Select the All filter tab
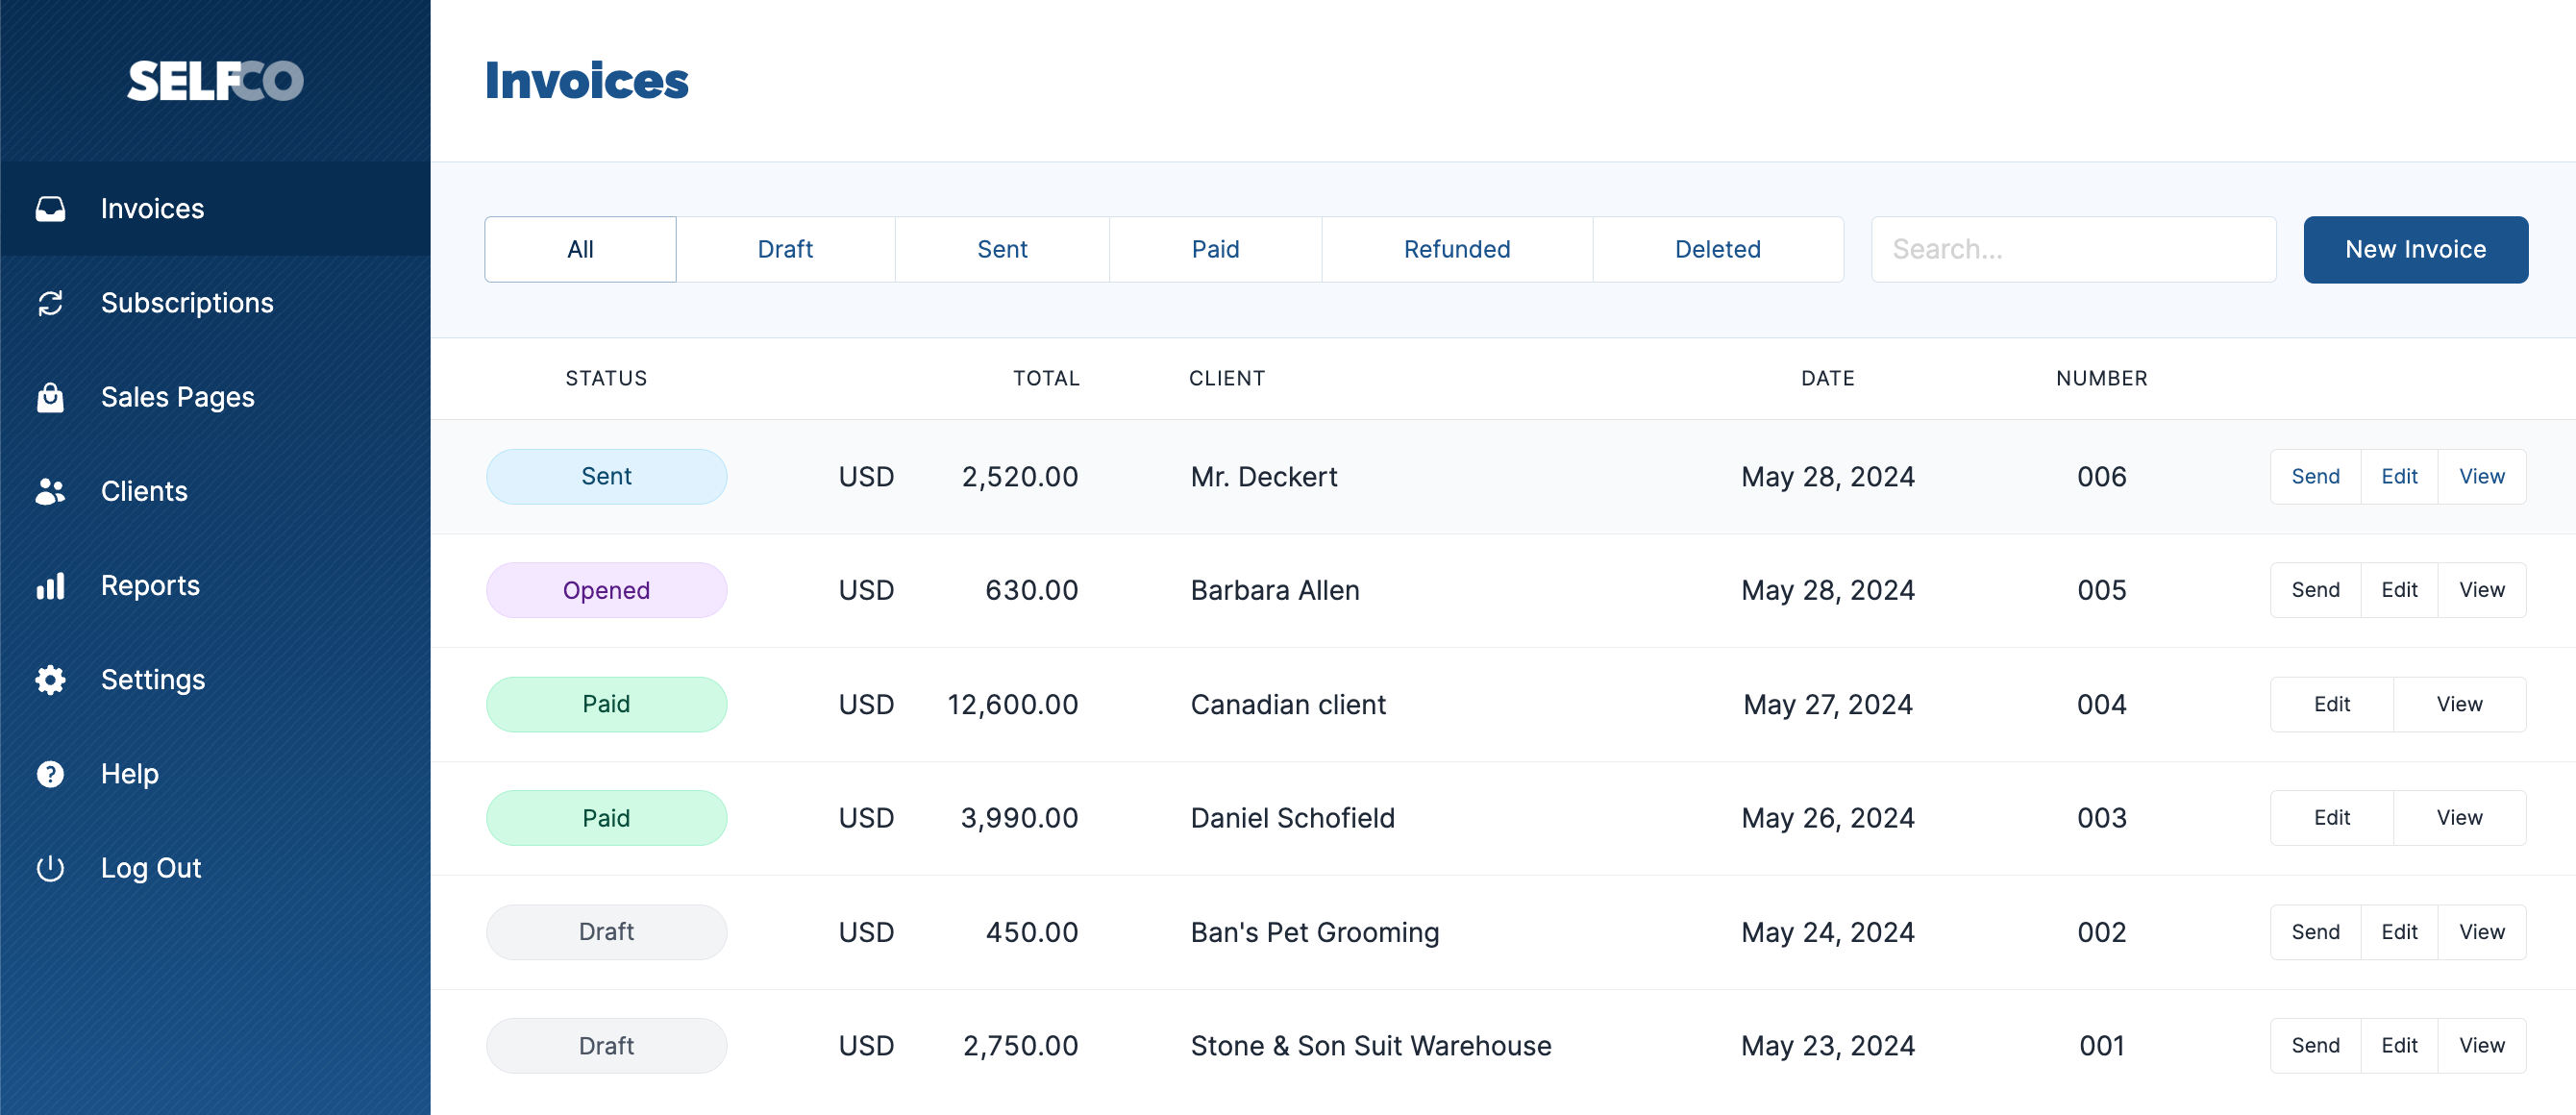 [580, 249]
